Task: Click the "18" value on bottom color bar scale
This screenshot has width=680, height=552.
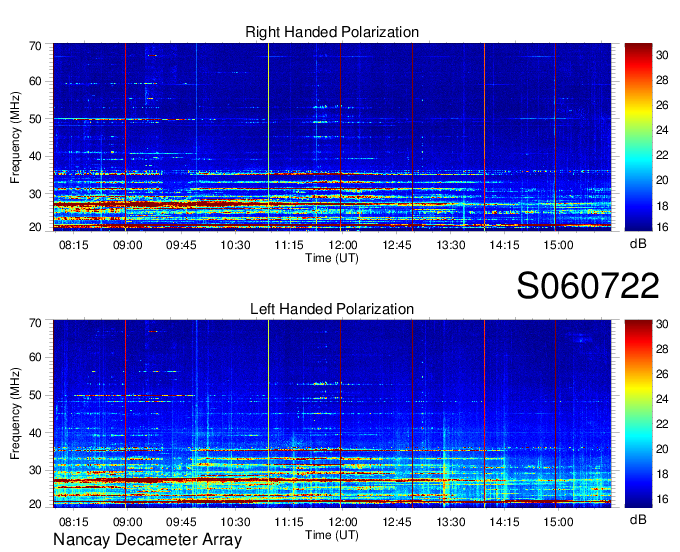Action: point(662,474)
